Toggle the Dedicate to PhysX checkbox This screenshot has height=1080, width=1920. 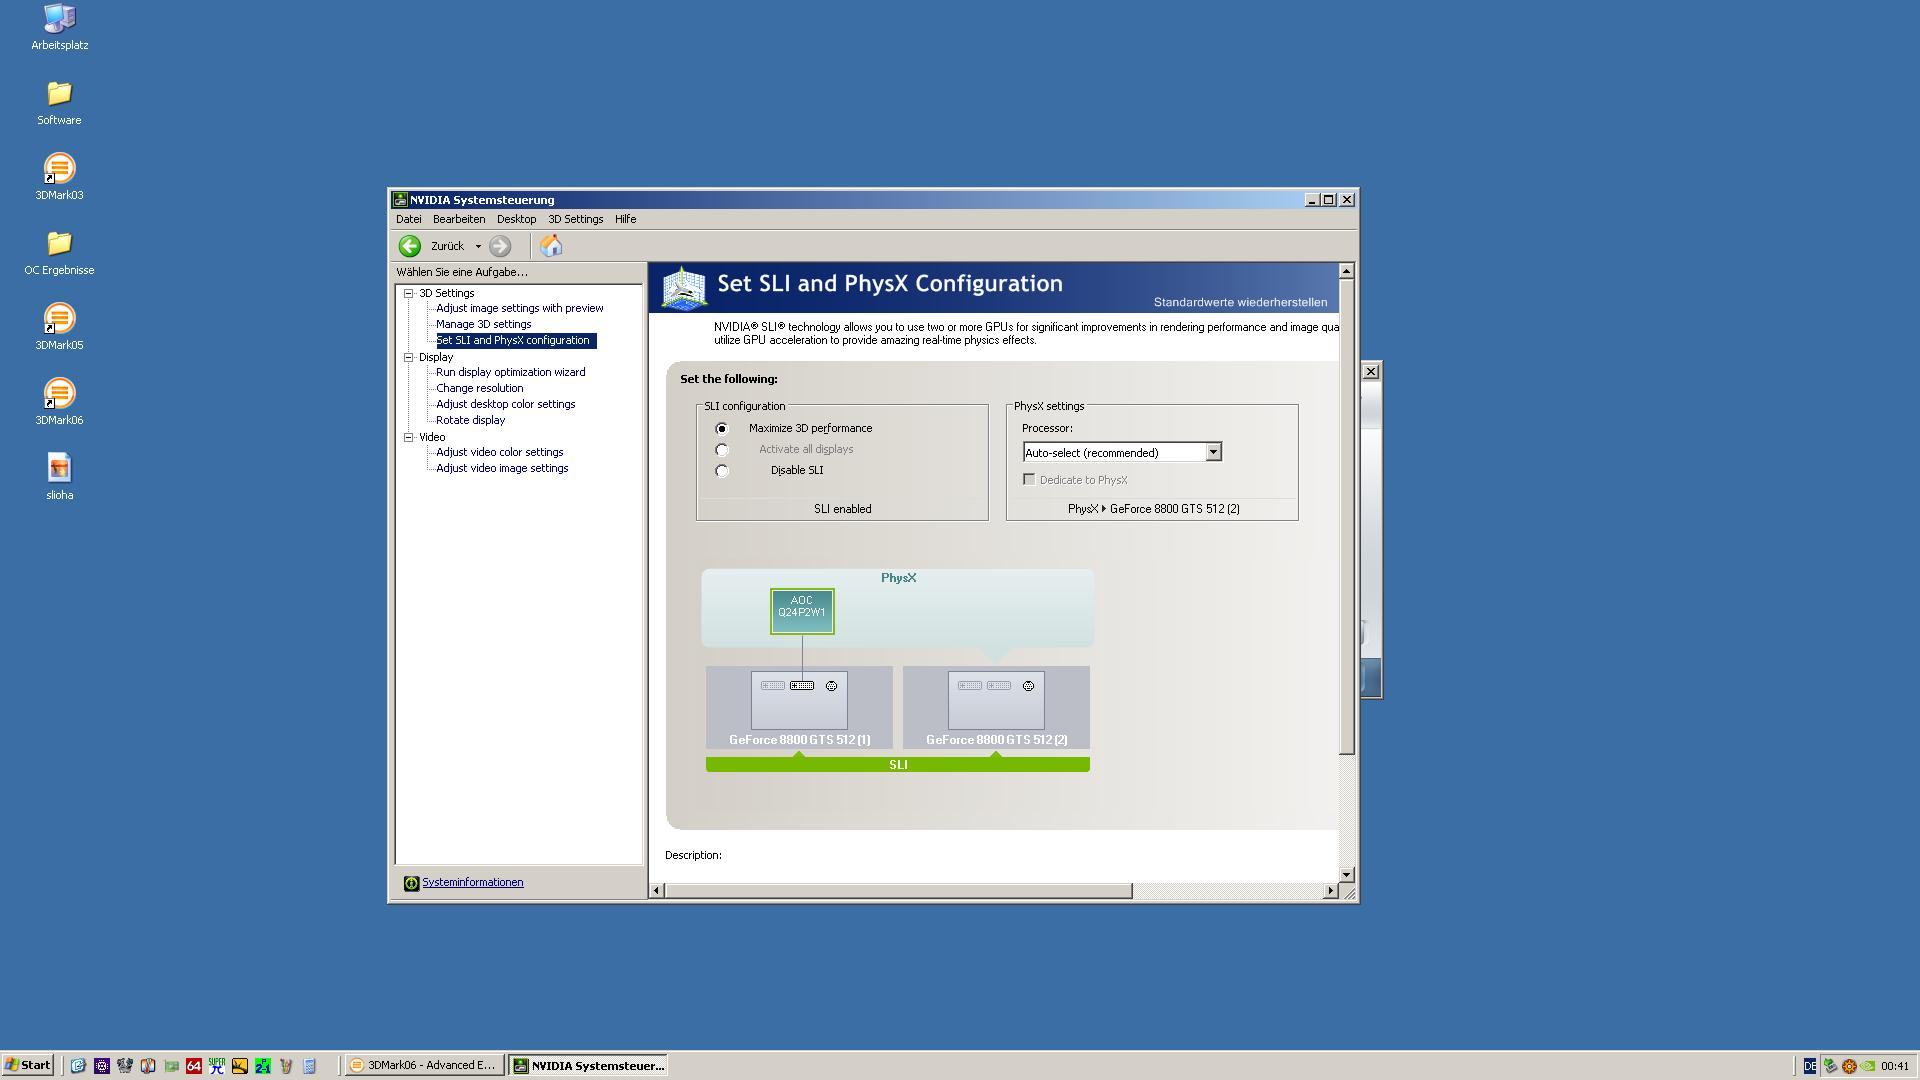click(x=1028, y=480)
